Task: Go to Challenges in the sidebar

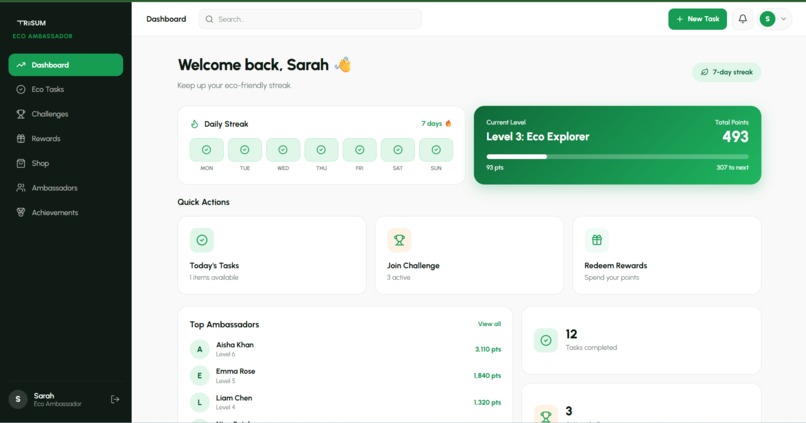Action: click(66, 114)
